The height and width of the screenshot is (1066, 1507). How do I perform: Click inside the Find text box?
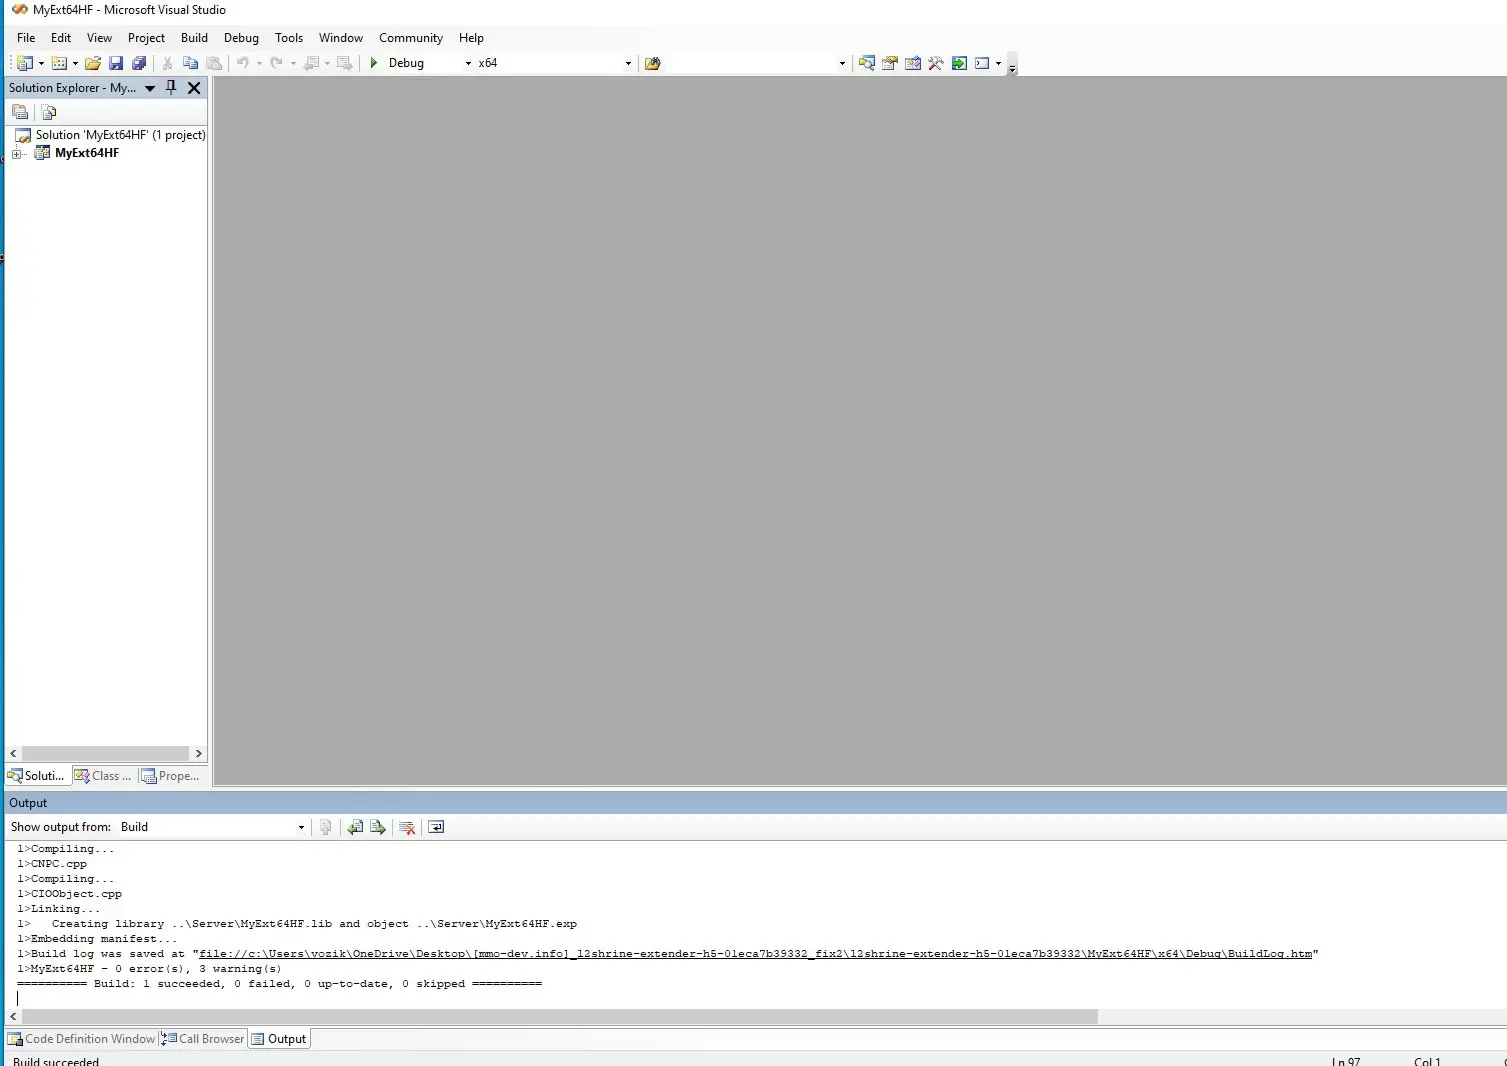click(751, 63)
